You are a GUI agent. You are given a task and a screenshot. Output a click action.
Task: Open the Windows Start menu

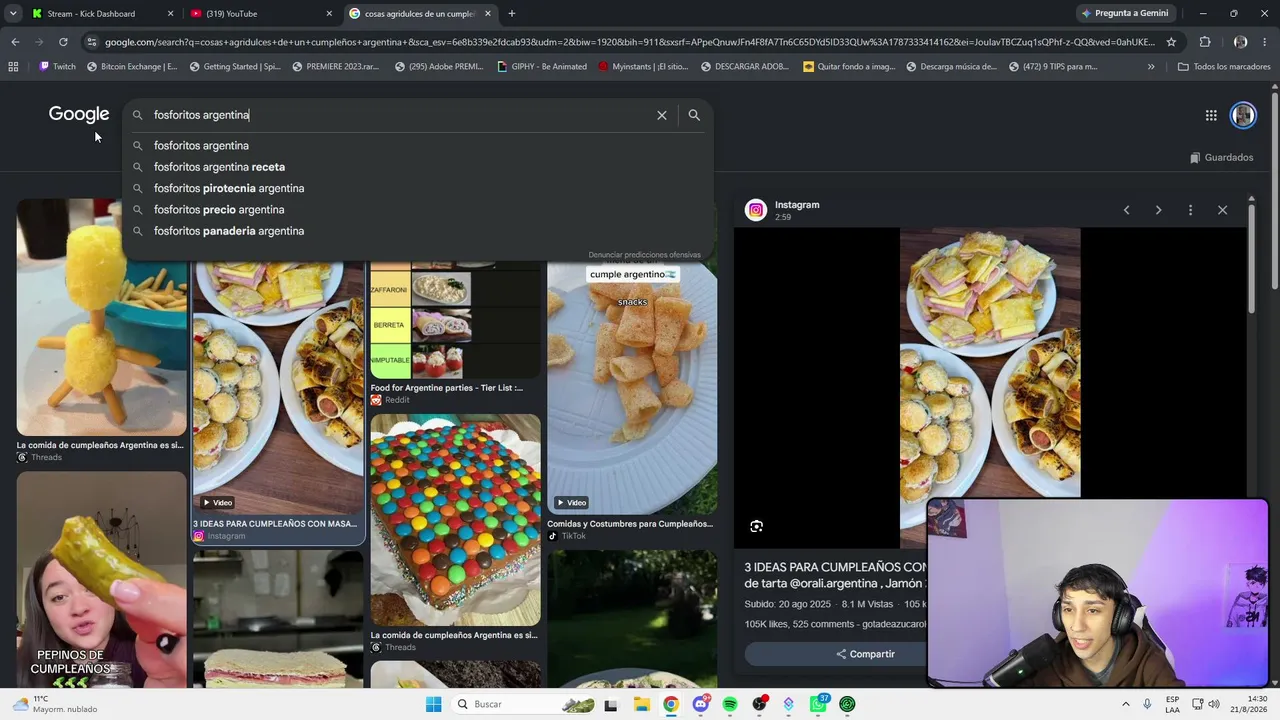[x=433, y=704]
